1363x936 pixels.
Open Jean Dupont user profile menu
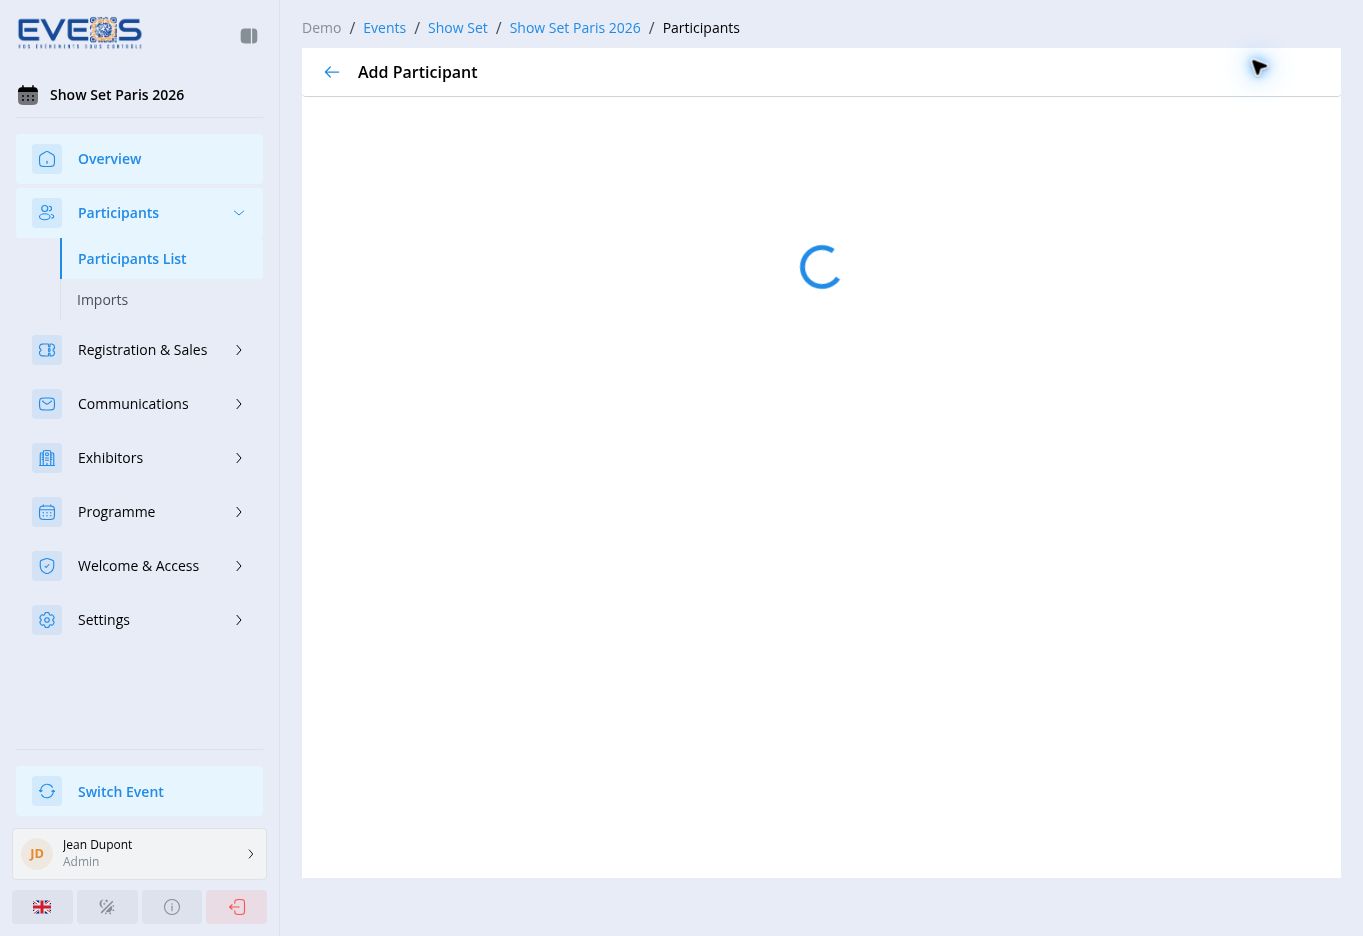(139, 854)
